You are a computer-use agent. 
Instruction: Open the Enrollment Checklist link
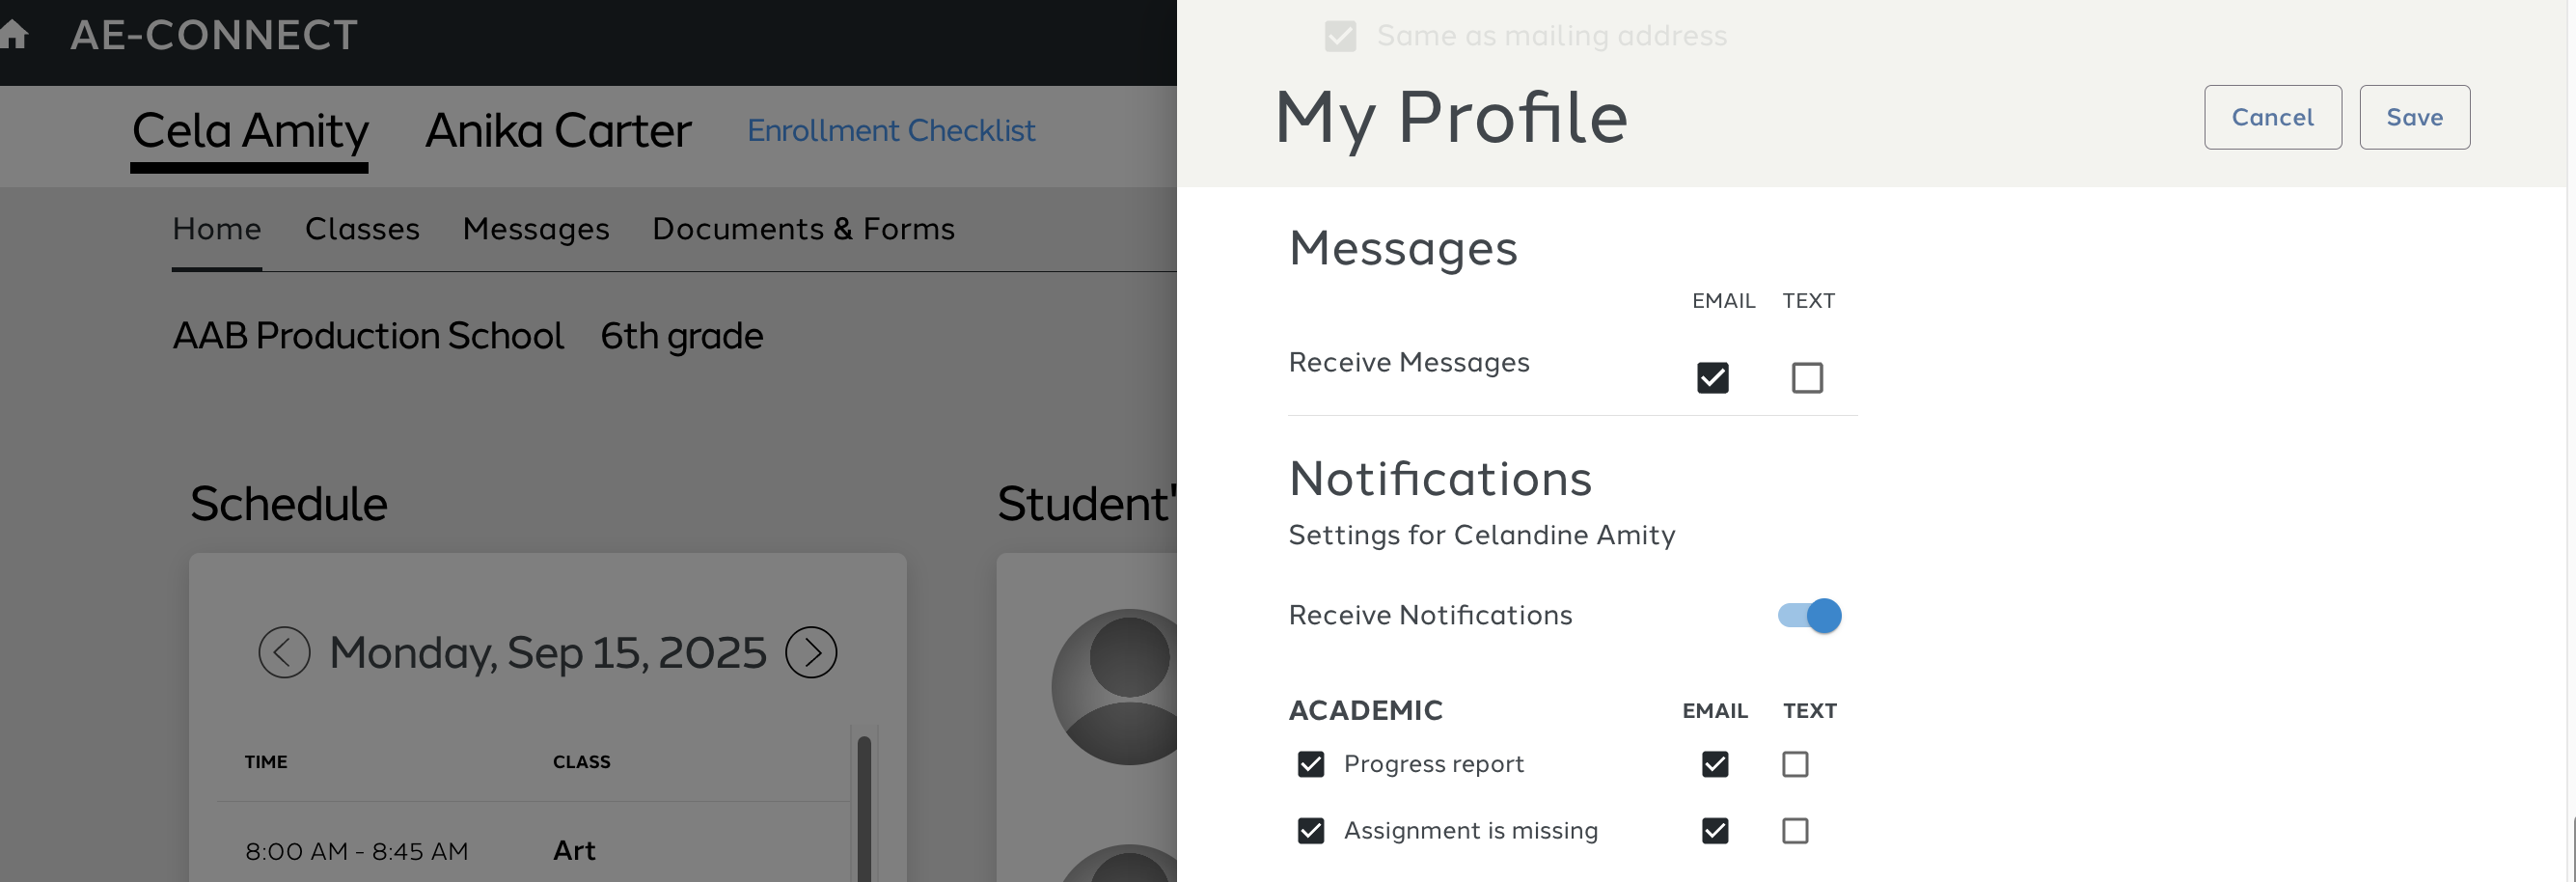point(890,130)
